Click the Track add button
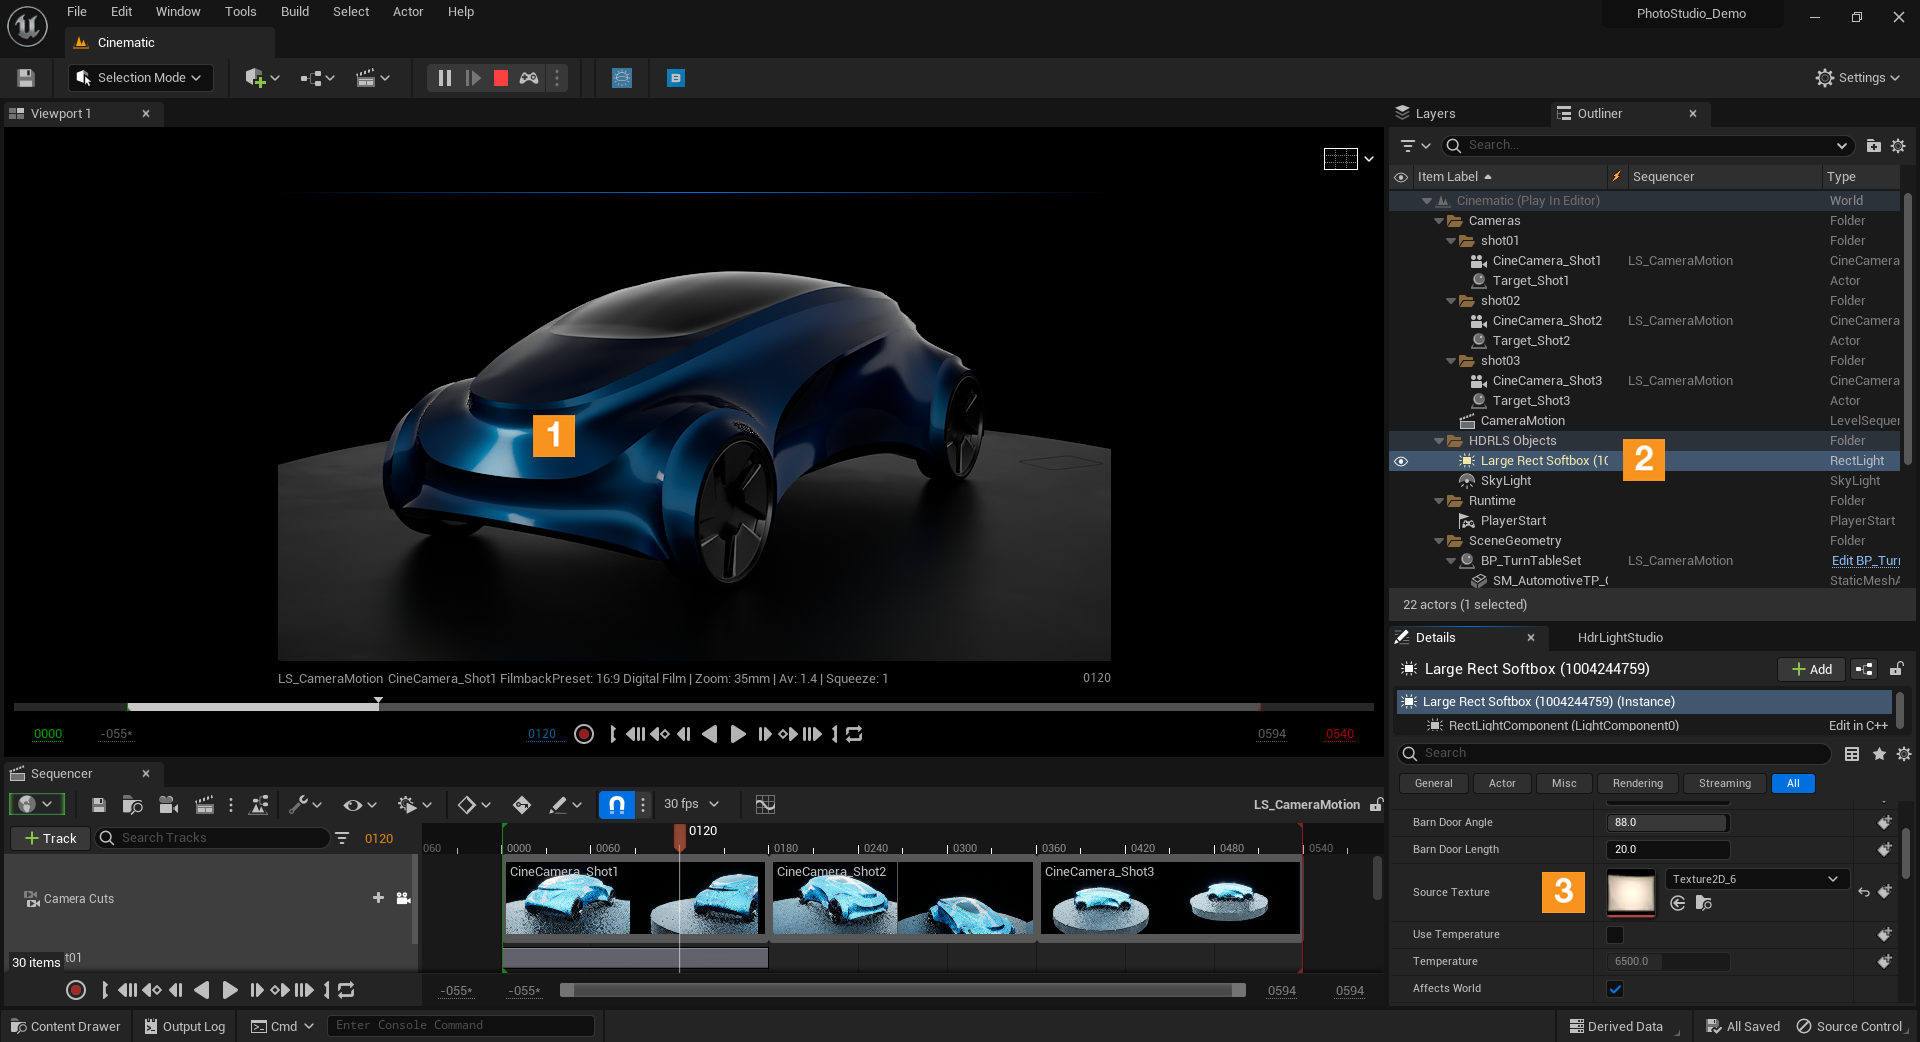The height and width of the screenshot is (1042, 1920). coord(50,838)
